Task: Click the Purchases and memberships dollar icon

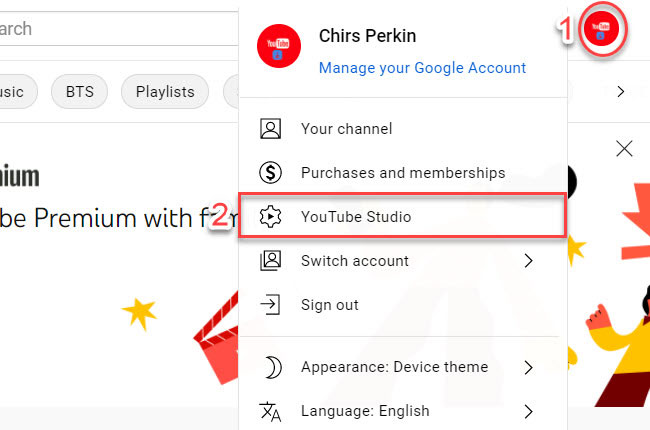Action: pyautogui.click(x=270, y=173)
